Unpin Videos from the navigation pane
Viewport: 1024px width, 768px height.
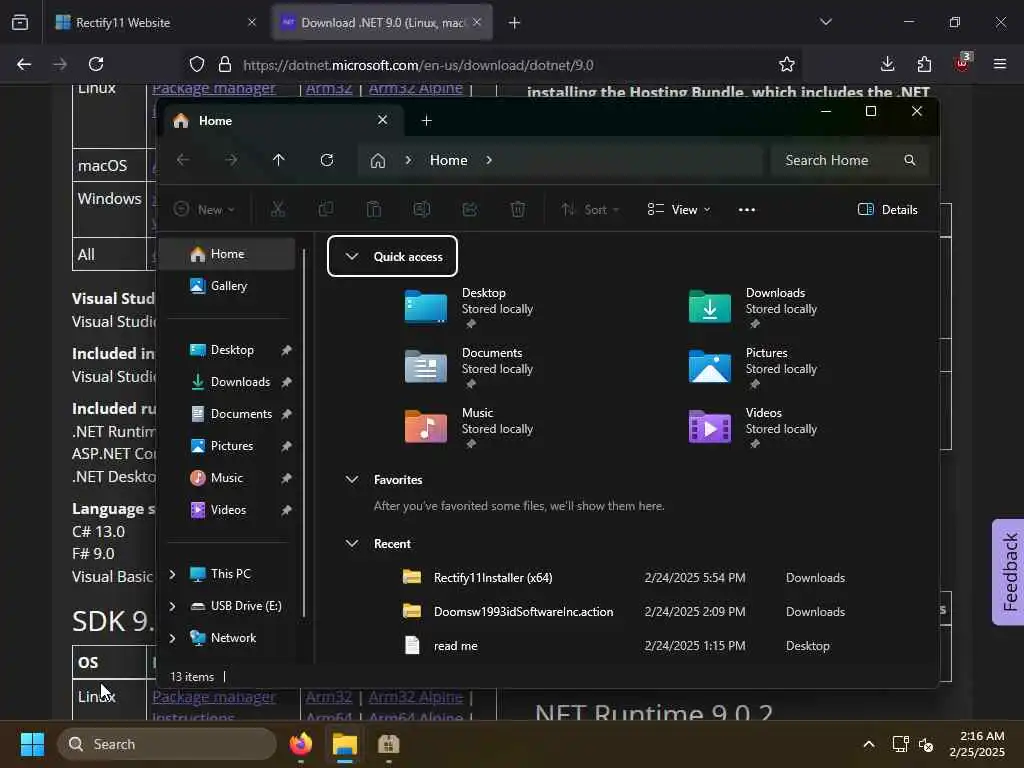[286, 510]
